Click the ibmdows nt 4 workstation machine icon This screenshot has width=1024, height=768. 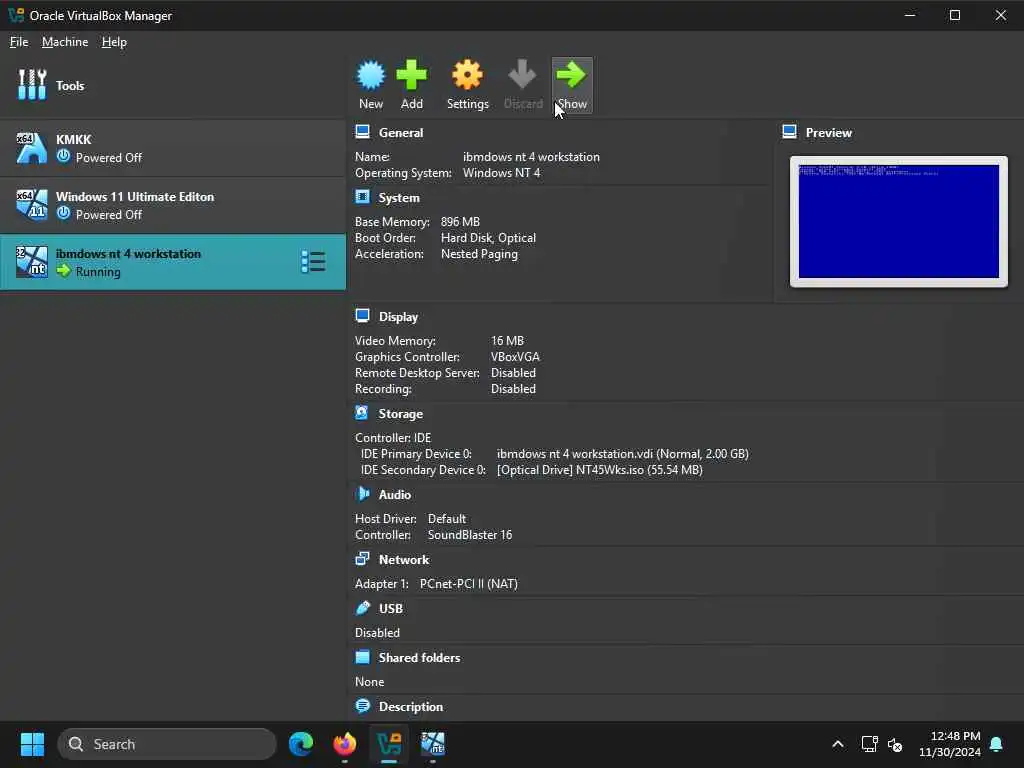(x=32, y=262)
